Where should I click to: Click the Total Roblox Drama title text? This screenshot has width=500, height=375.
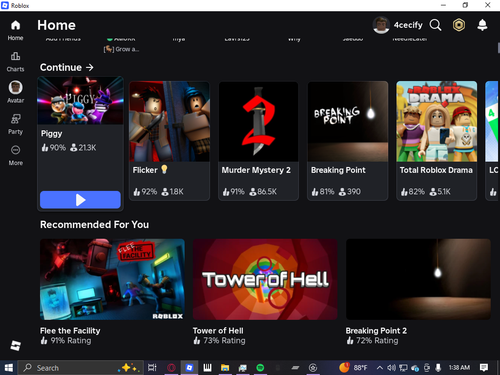[436, 170]
